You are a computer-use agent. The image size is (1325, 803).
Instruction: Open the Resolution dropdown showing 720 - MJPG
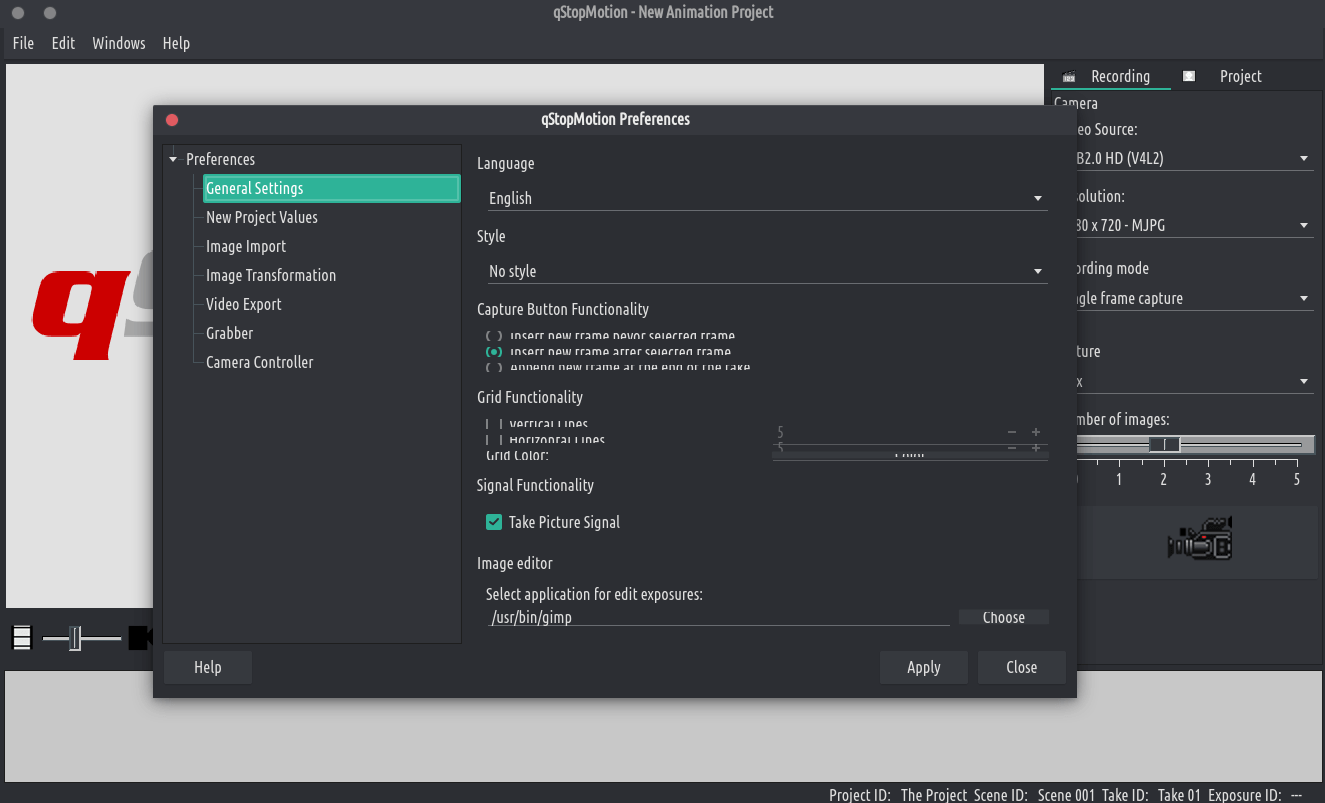(1195, 225)
